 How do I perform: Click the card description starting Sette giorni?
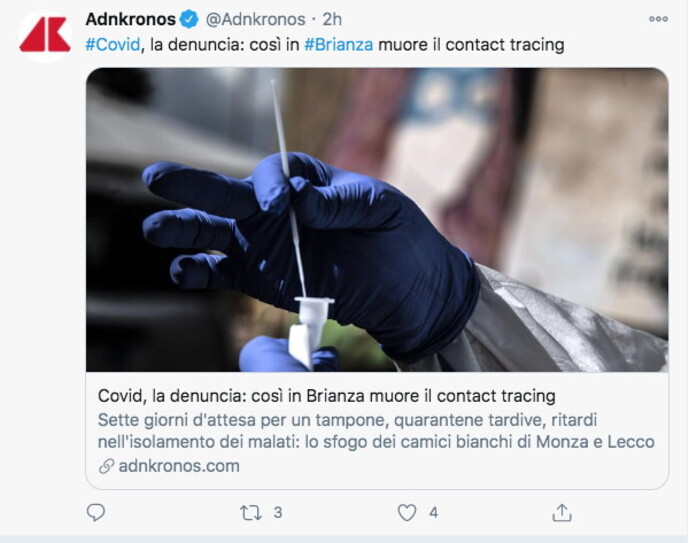(x=376, y=431)
